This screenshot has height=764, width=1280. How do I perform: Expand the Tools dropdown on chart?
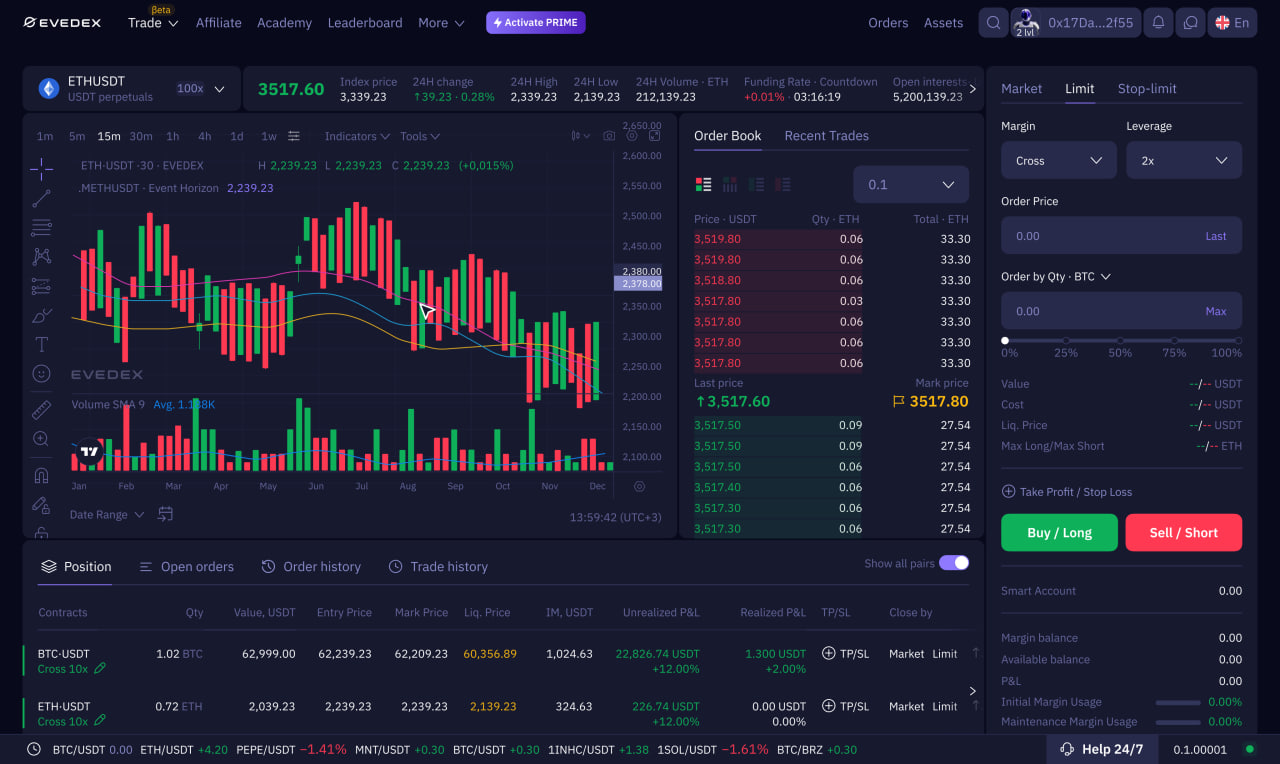pyautogui.click(x=420, y=136)
